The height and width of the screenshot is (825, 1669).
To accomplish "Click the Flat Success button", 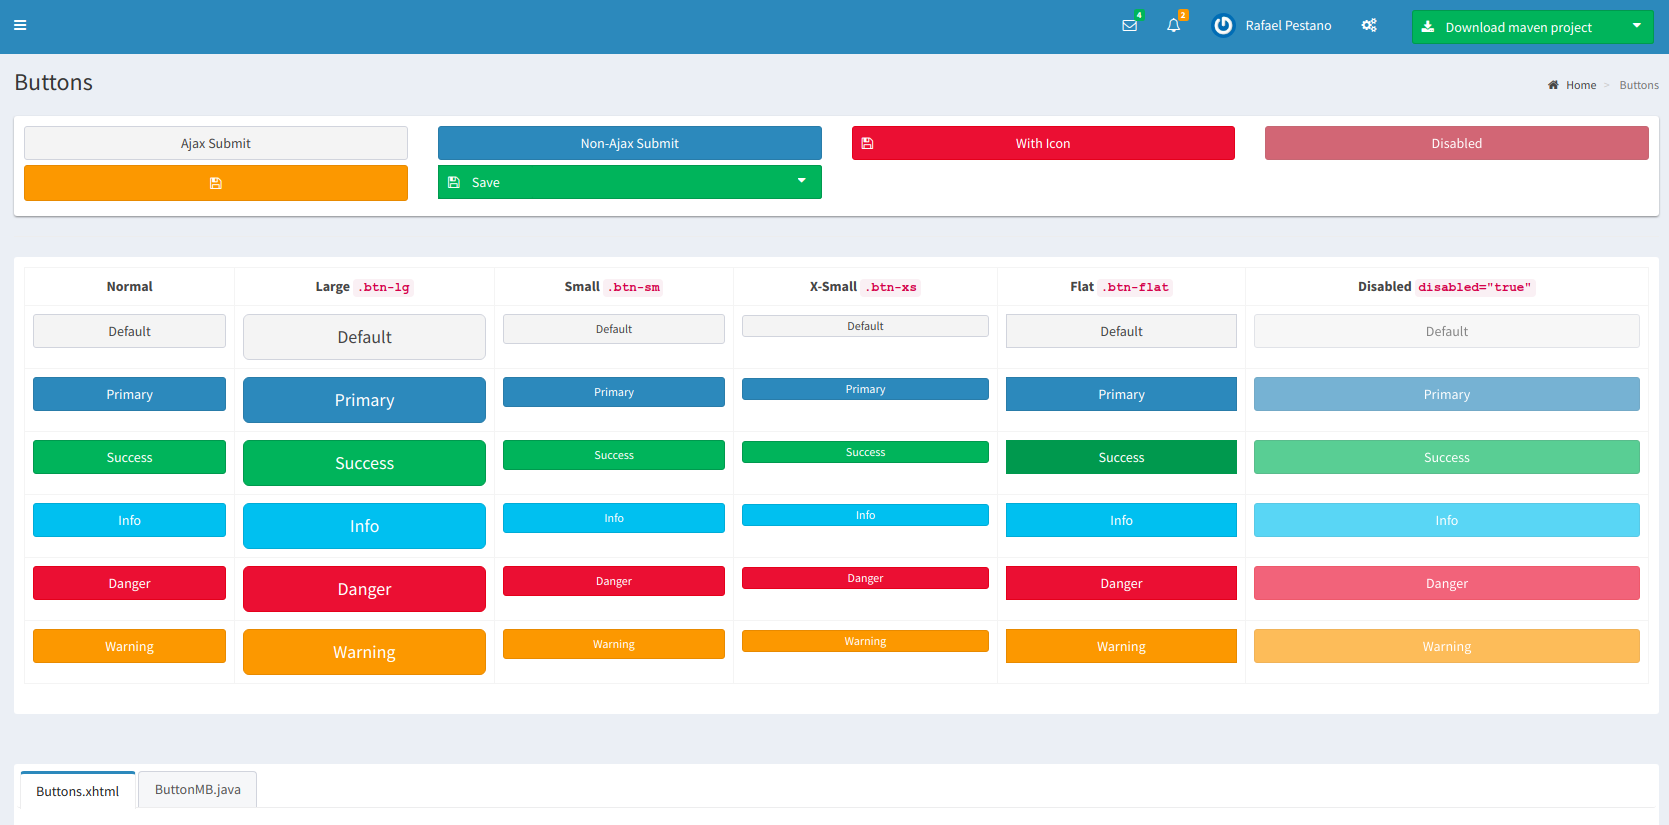I will coord(1122,457).
